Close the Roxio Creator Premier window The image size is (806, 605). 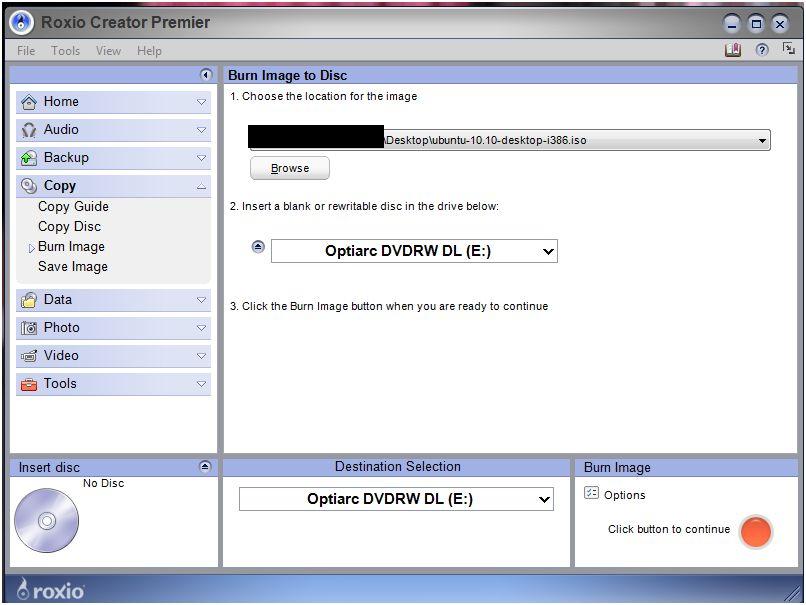click(x=780, y=24)
